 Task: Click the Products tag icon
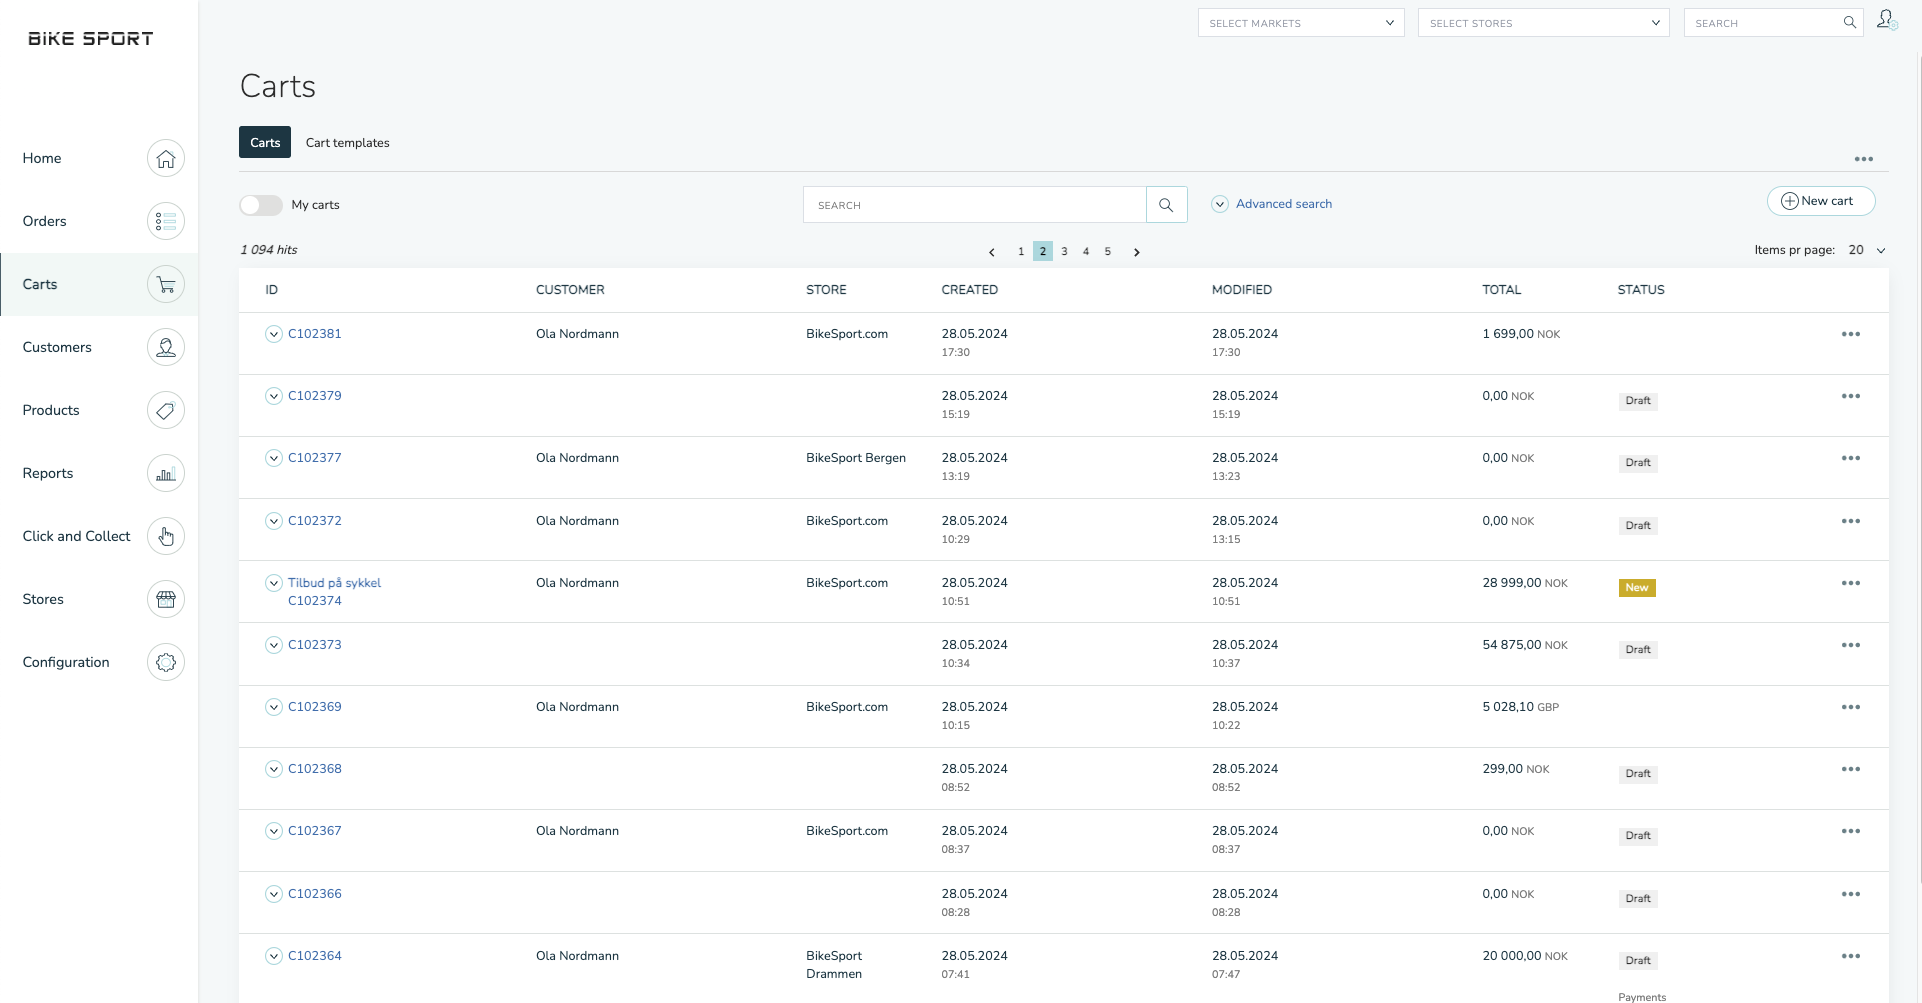[166, 410]
